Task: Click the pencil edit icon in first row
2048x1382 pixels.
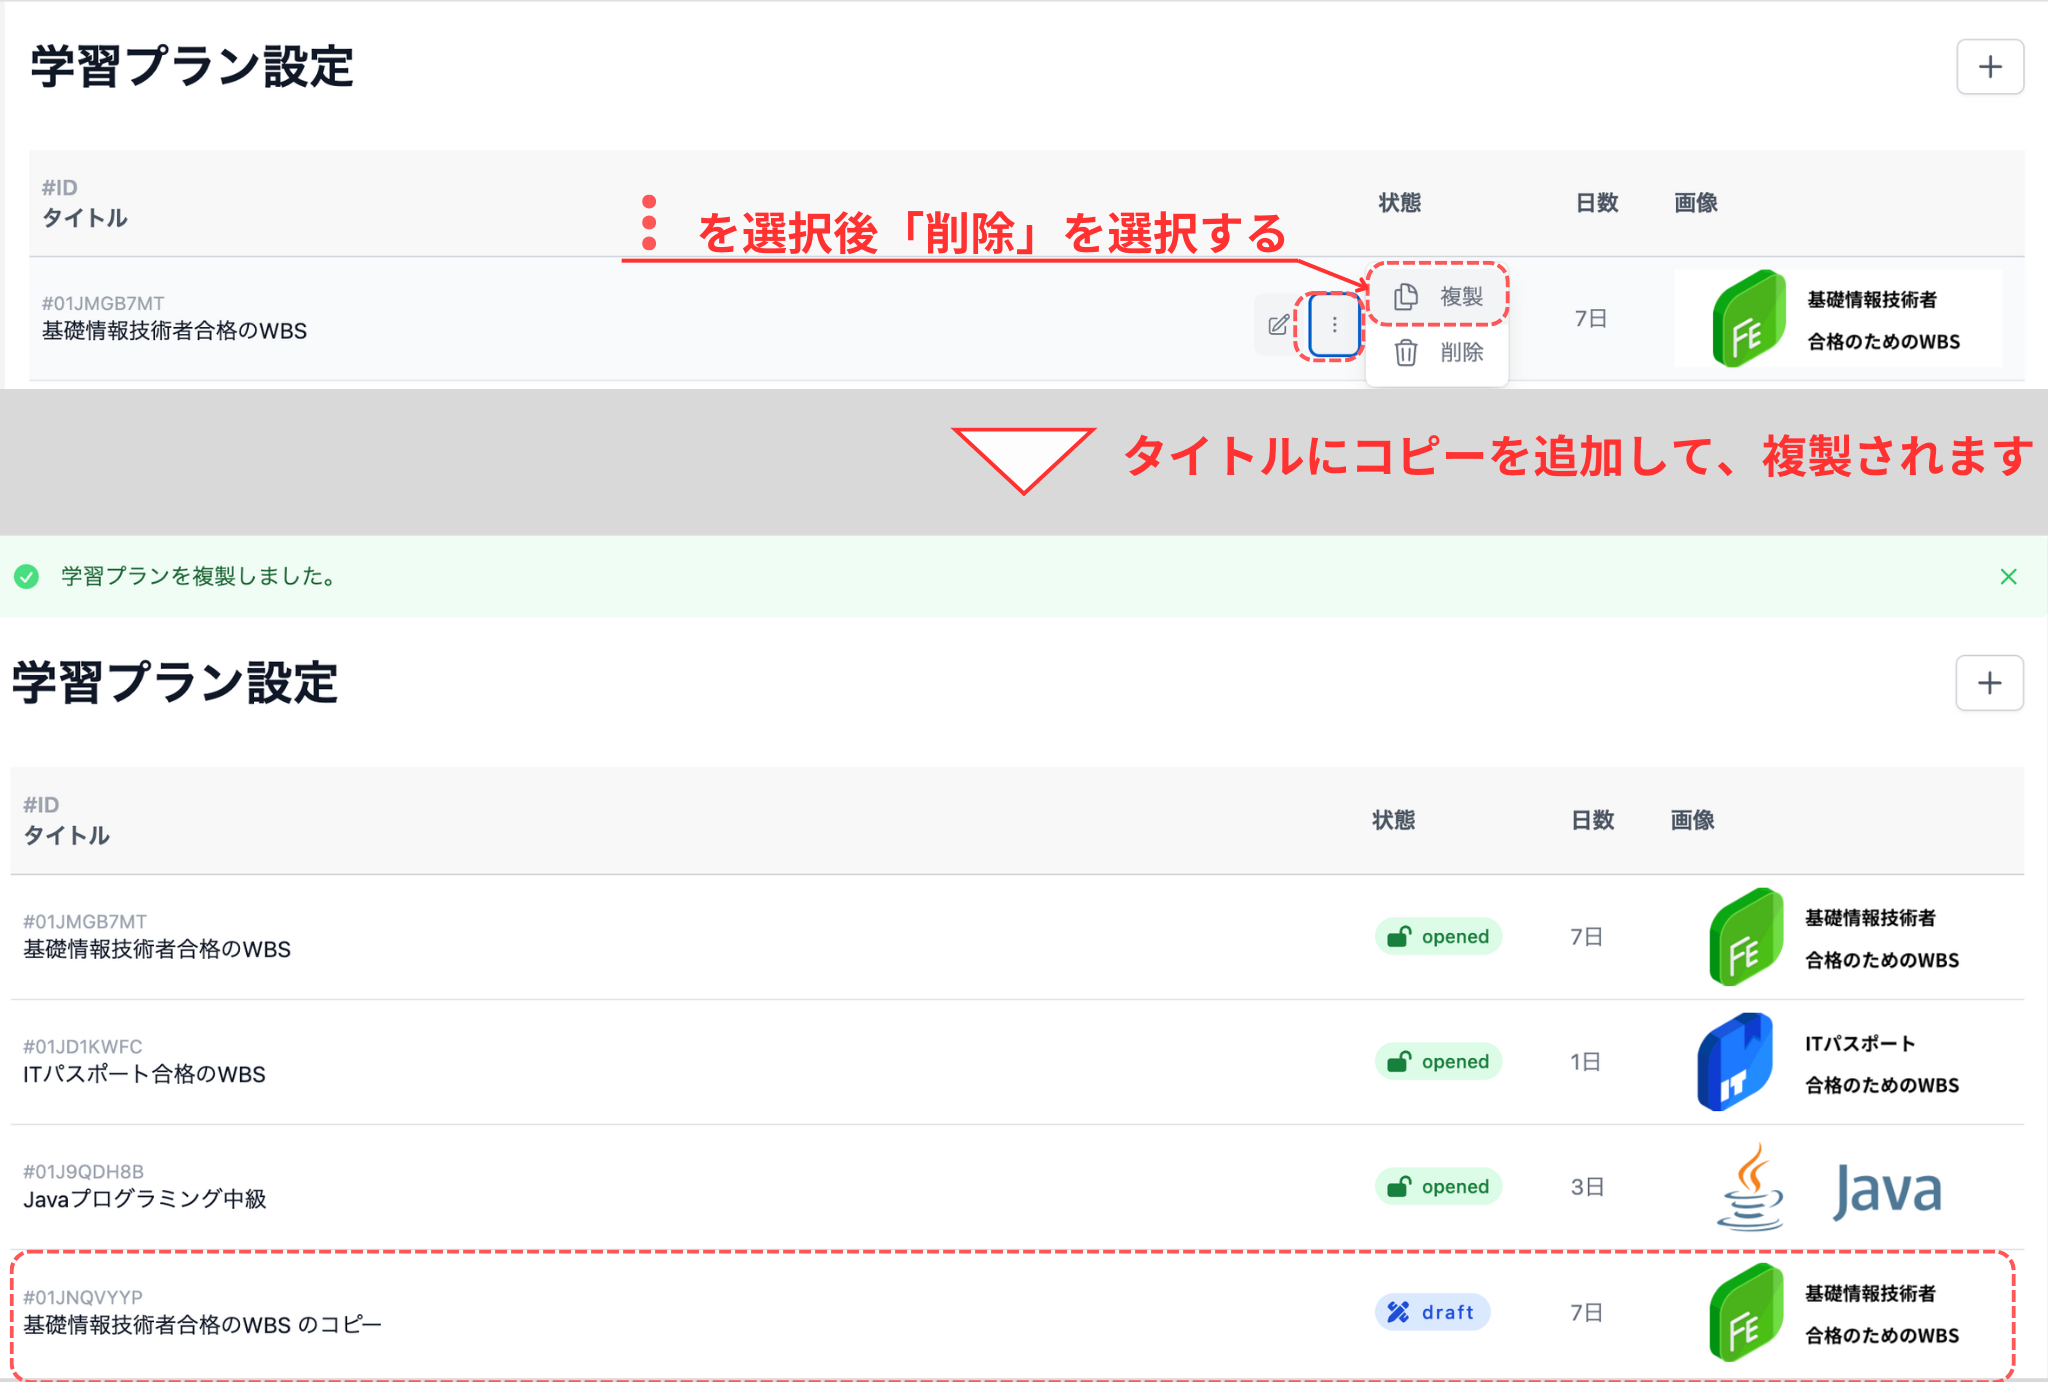Action: click(x=1278, y=325)
